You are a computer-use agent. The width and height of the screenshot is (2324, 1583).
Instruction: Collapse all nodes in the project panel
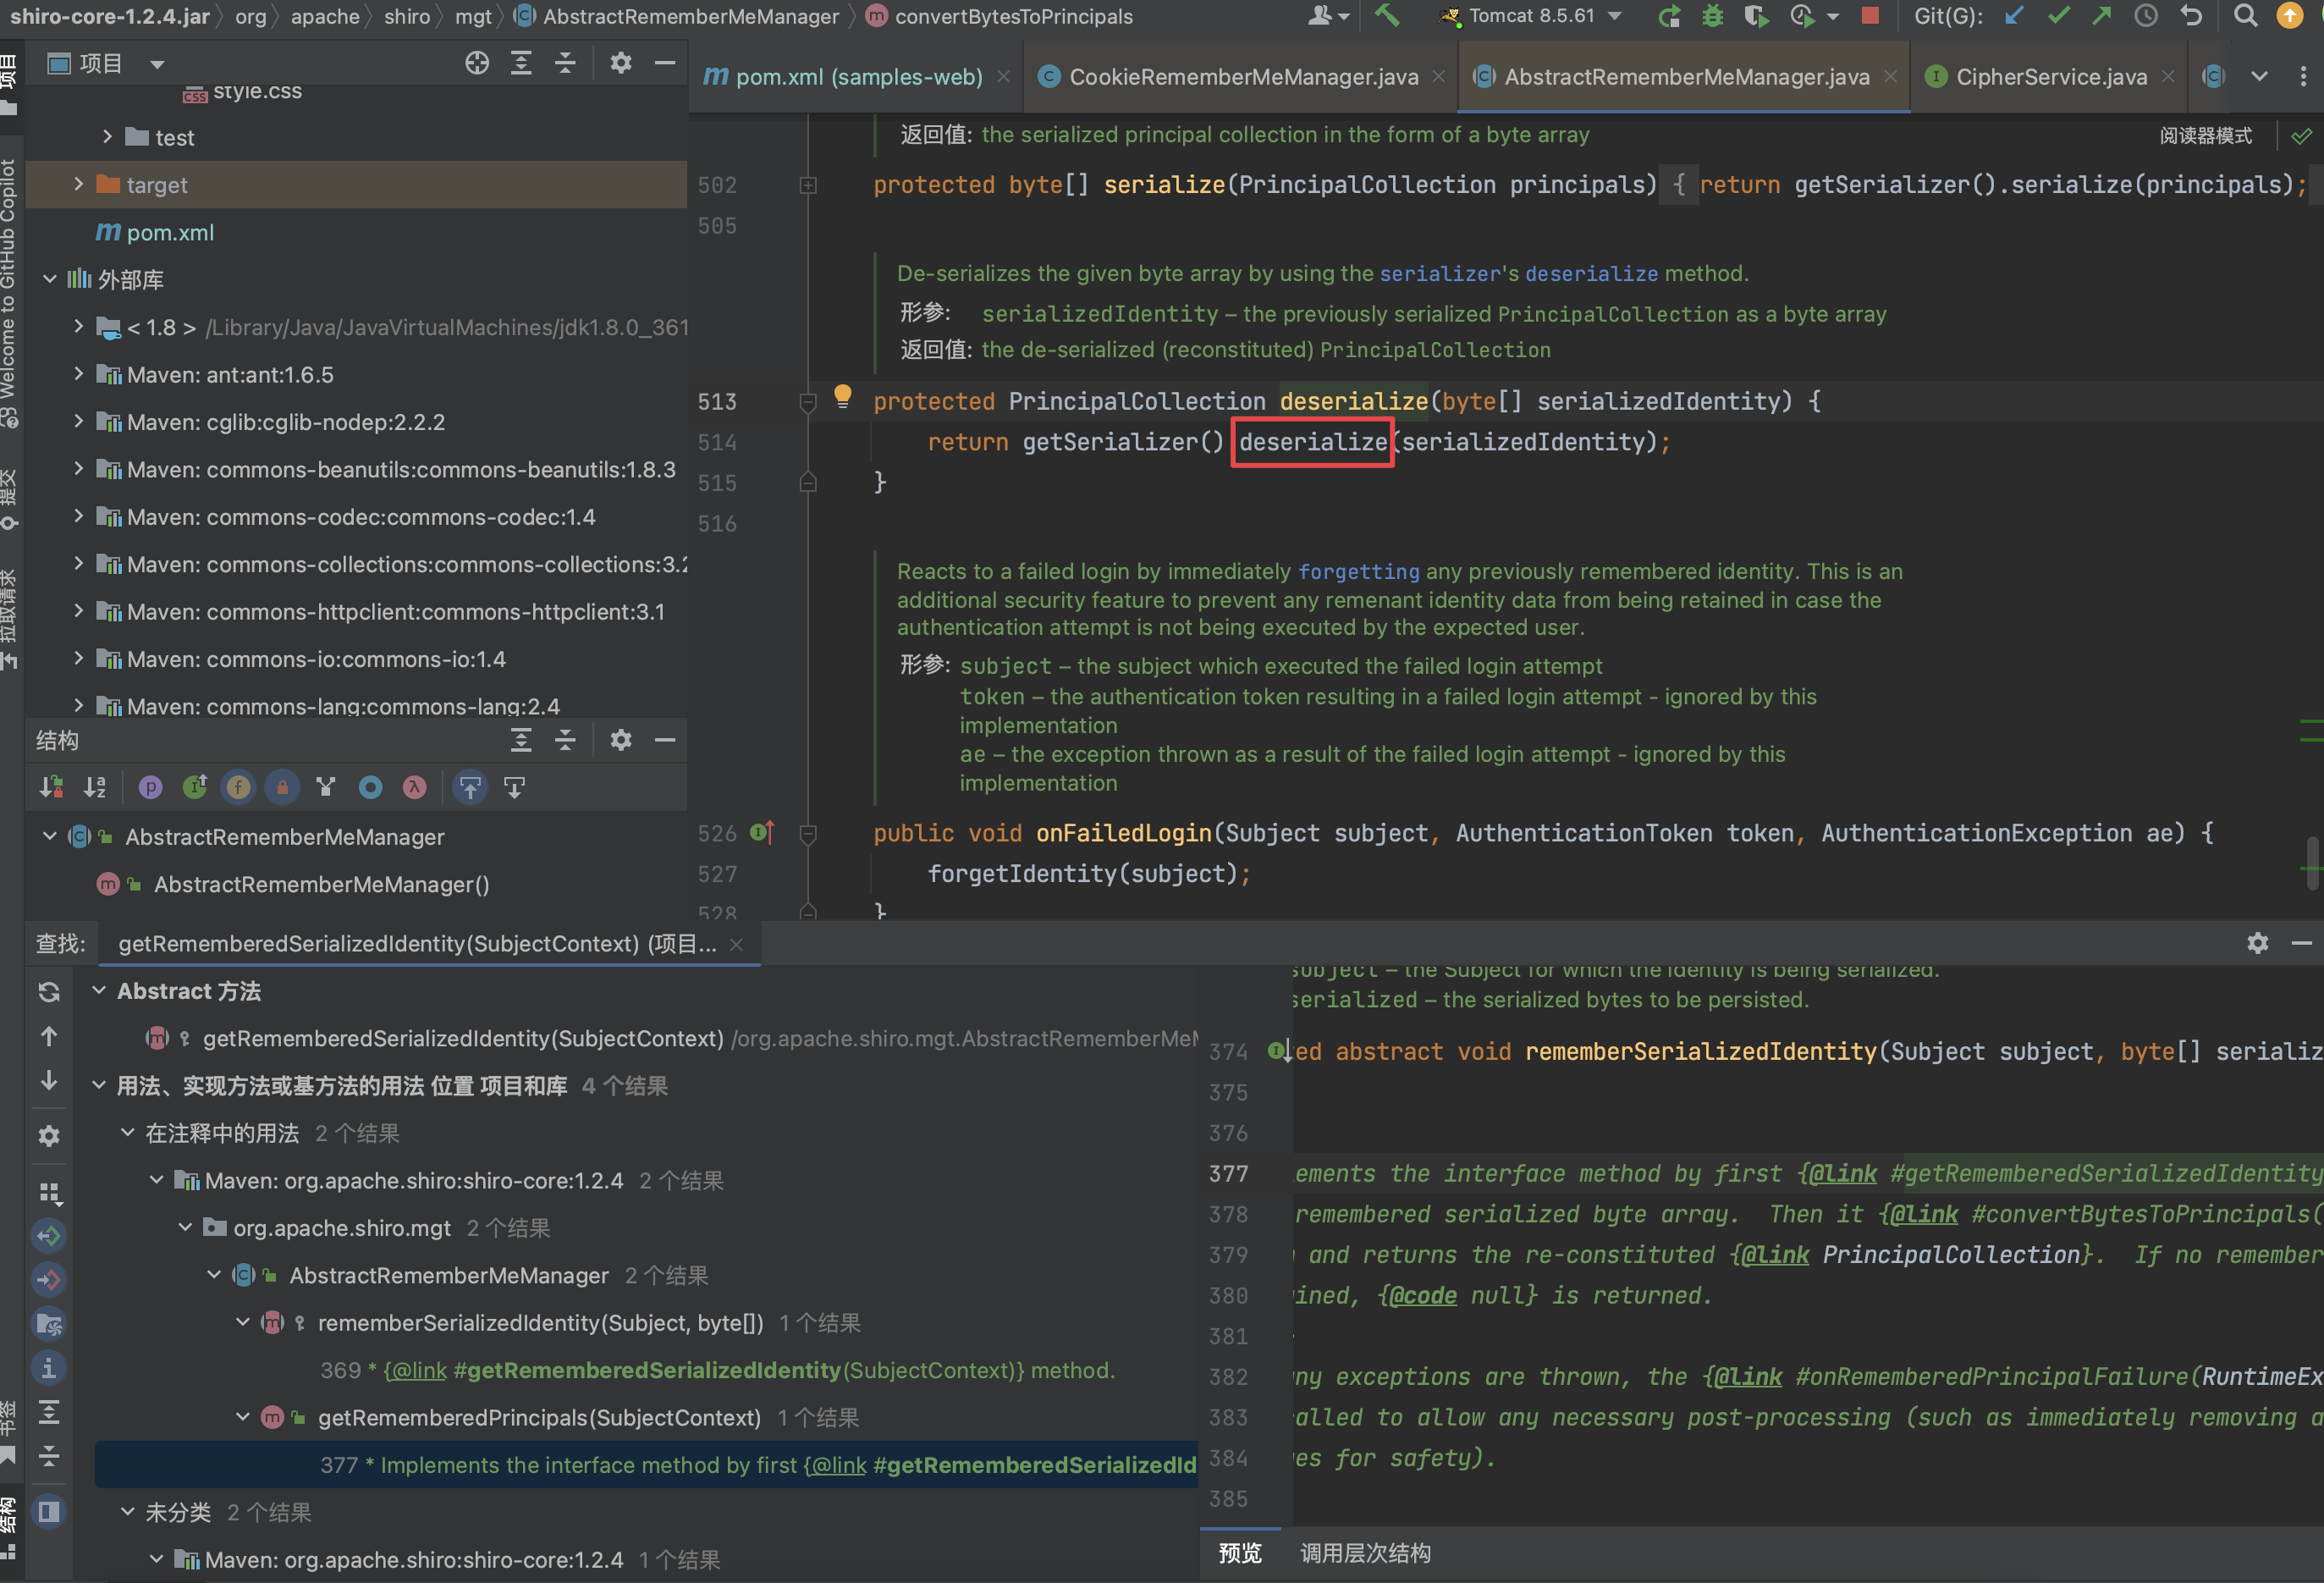[565, 63]
